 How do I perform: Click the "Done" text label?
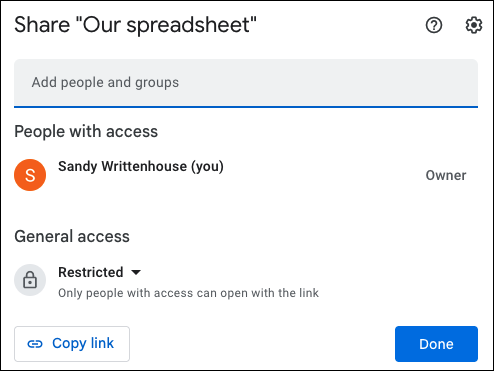click(x=436, y=344)
